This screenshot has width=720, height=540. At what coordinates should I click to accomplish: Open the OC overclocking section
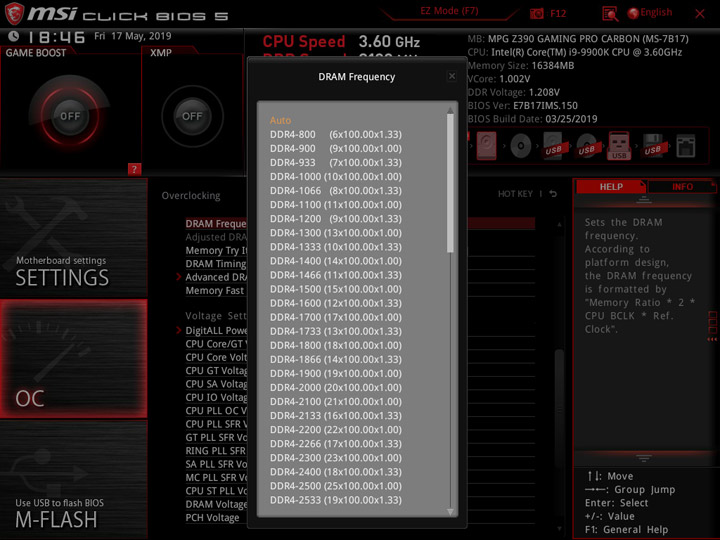coord(73,359)
